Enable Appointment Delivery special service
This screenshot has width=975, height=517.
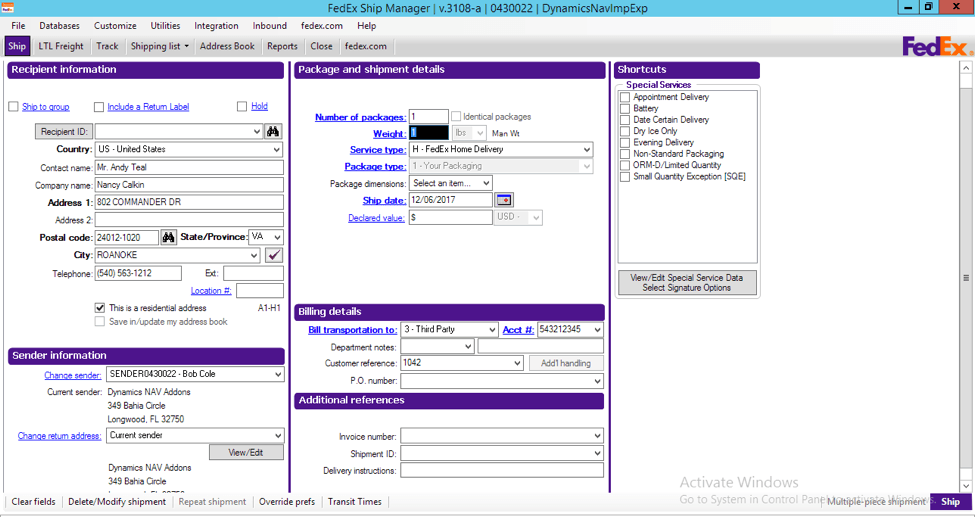[x=626, y=97]
